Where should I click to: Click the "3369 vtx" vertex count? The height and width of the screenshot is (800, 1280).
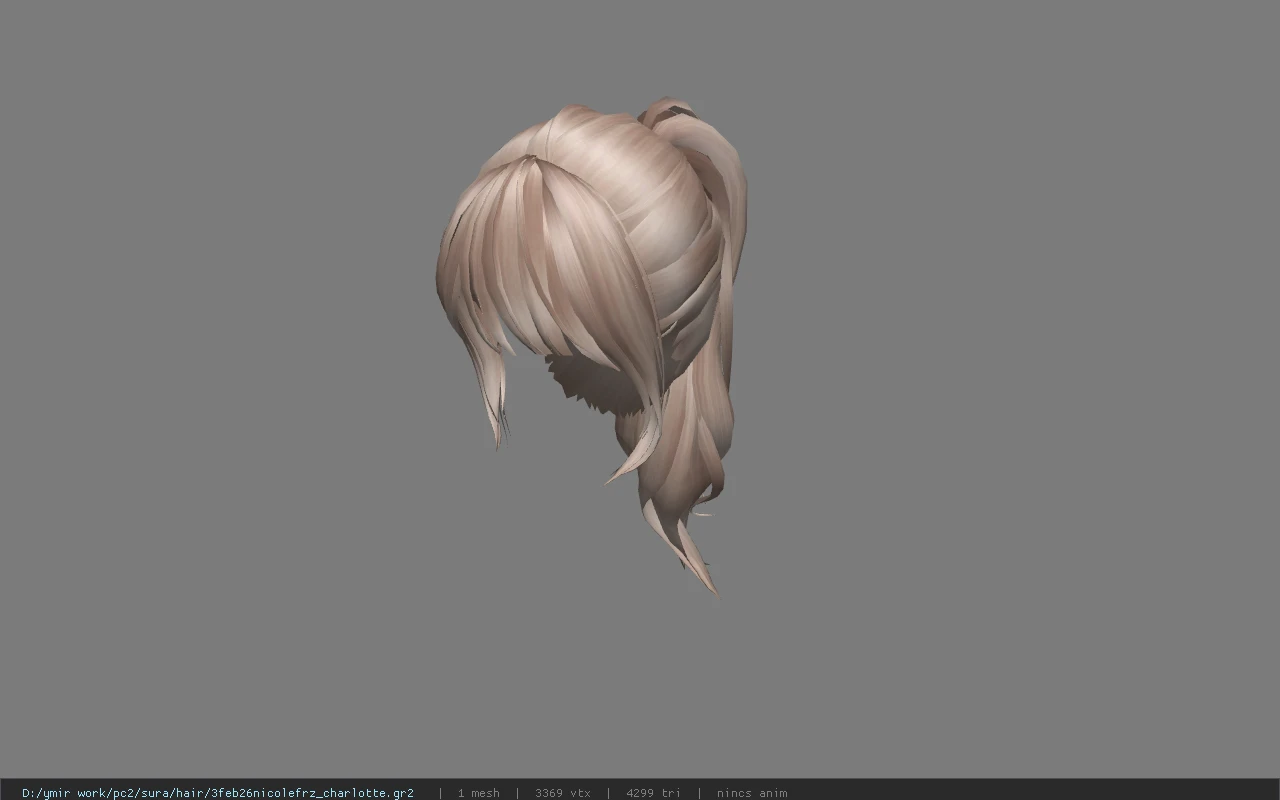click(562, 793)
